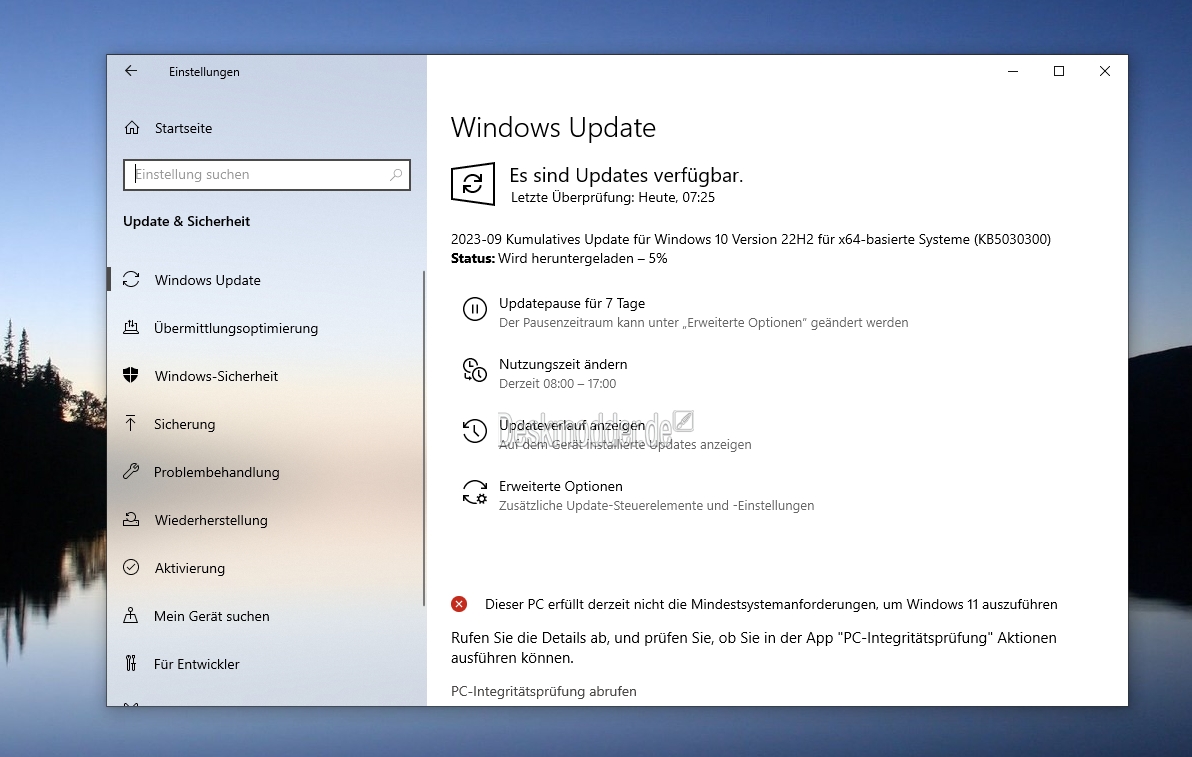Open the Problembehandlung page
1192x757 pixels.
(x=217, y=471)
